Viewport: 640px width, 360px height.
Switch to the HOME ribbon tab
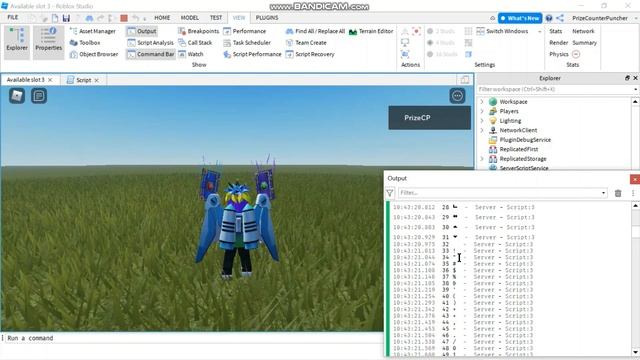[x=162, y=18]
